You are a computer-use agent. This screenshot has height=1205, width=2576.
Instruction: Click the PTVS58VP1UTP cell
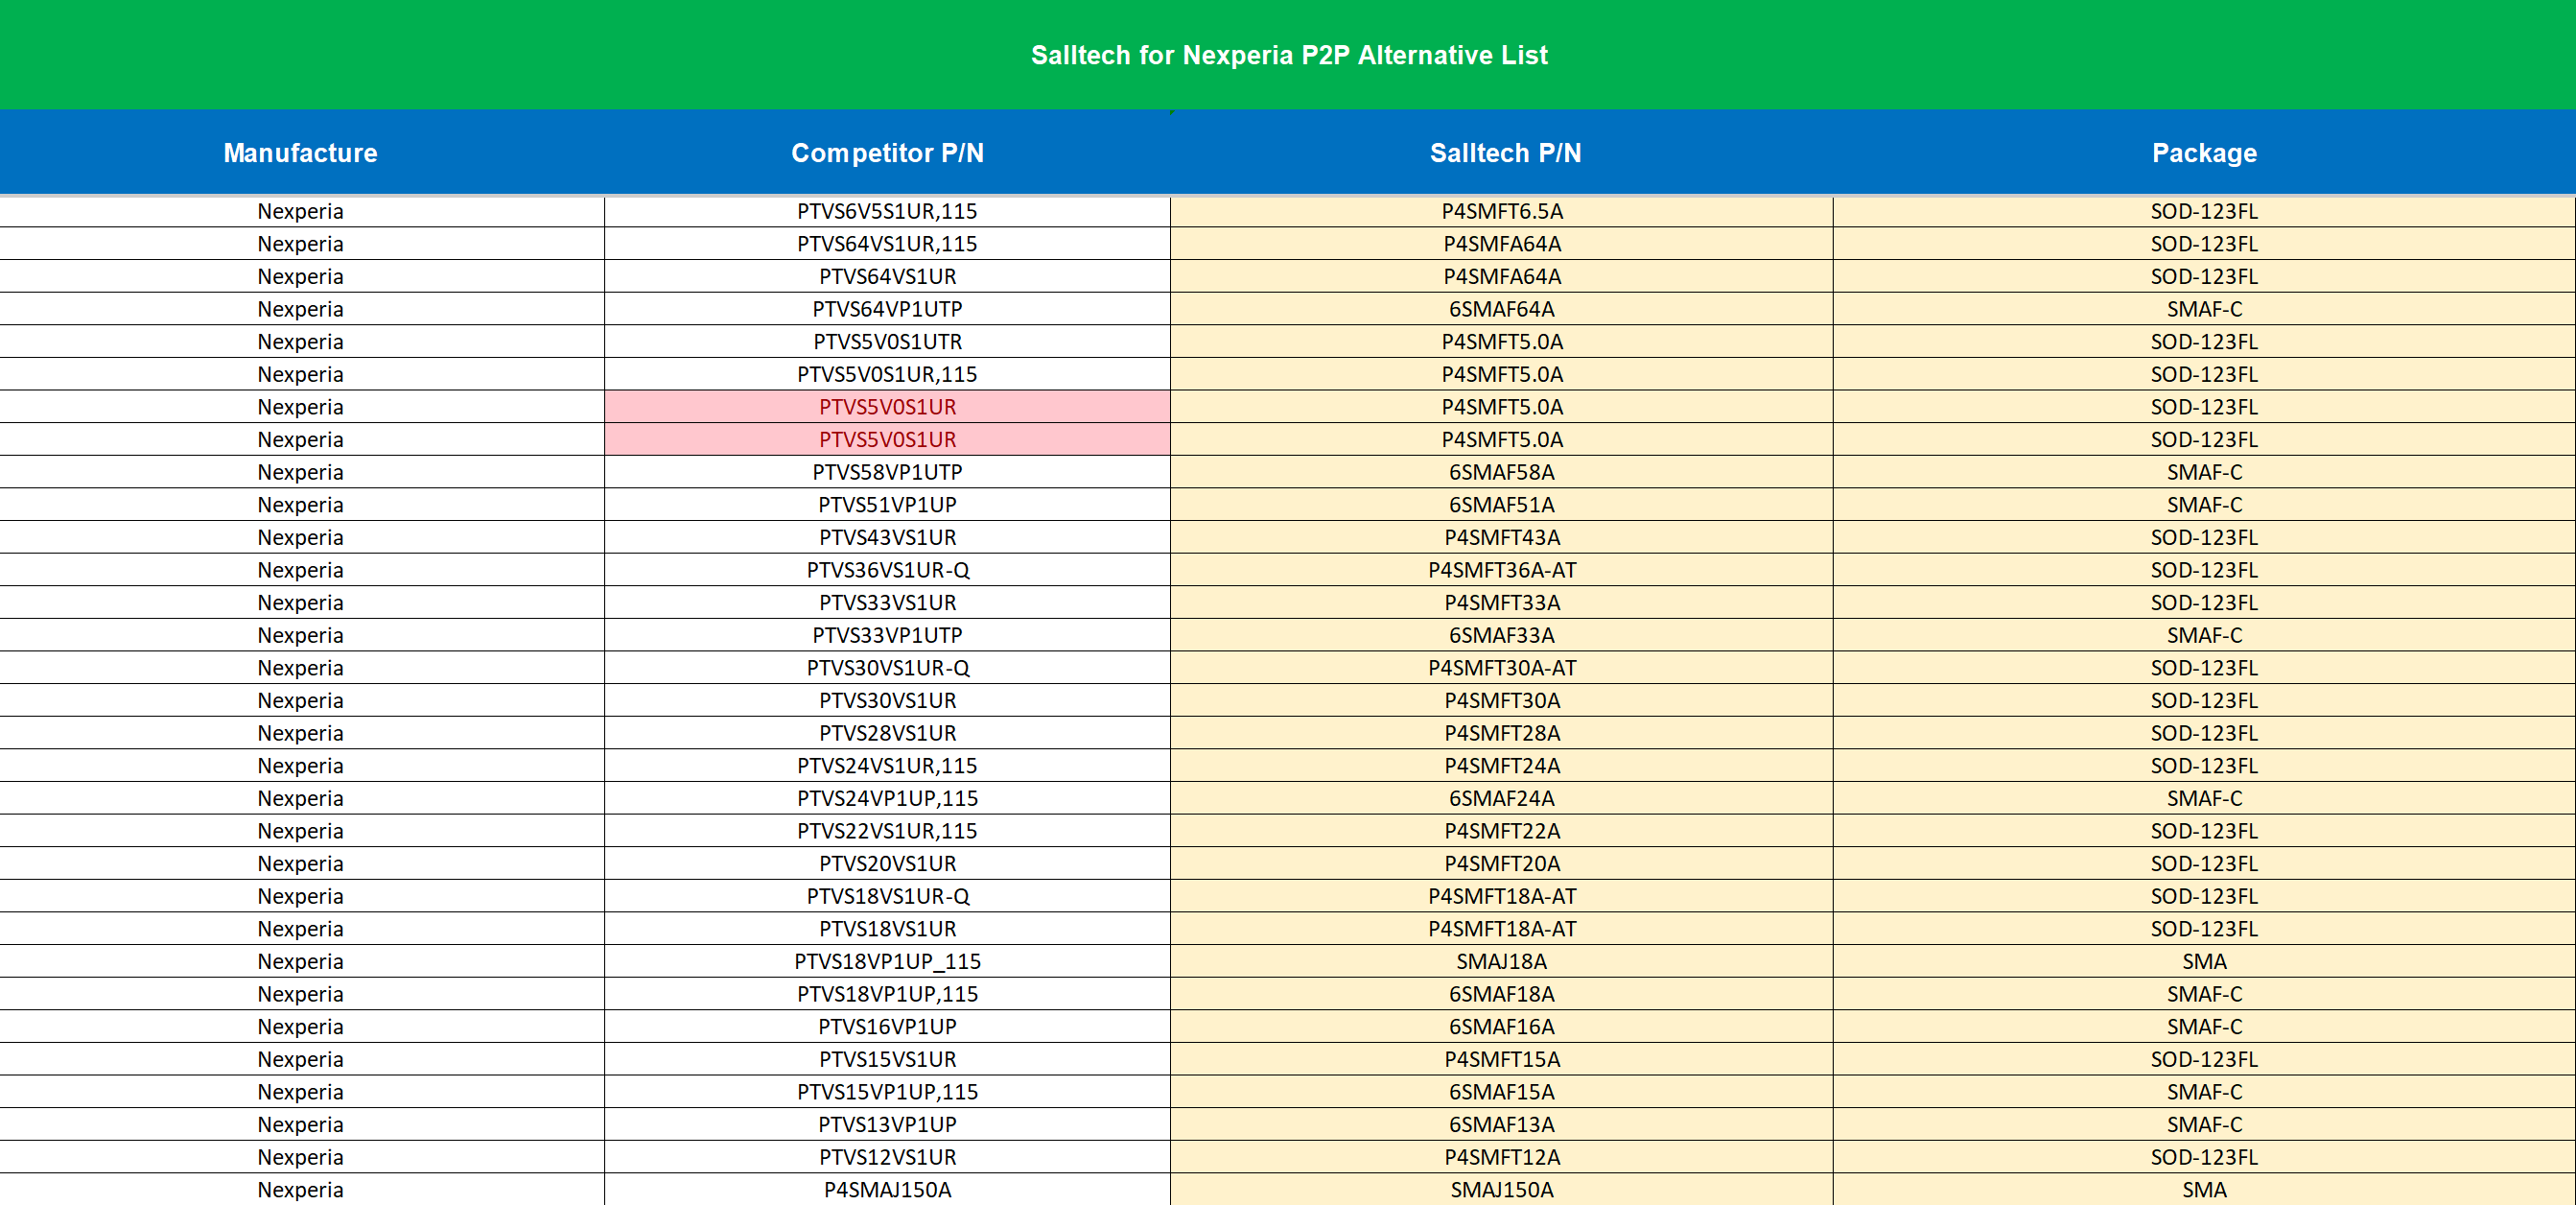pyautogui.click(x=887, y=472)
